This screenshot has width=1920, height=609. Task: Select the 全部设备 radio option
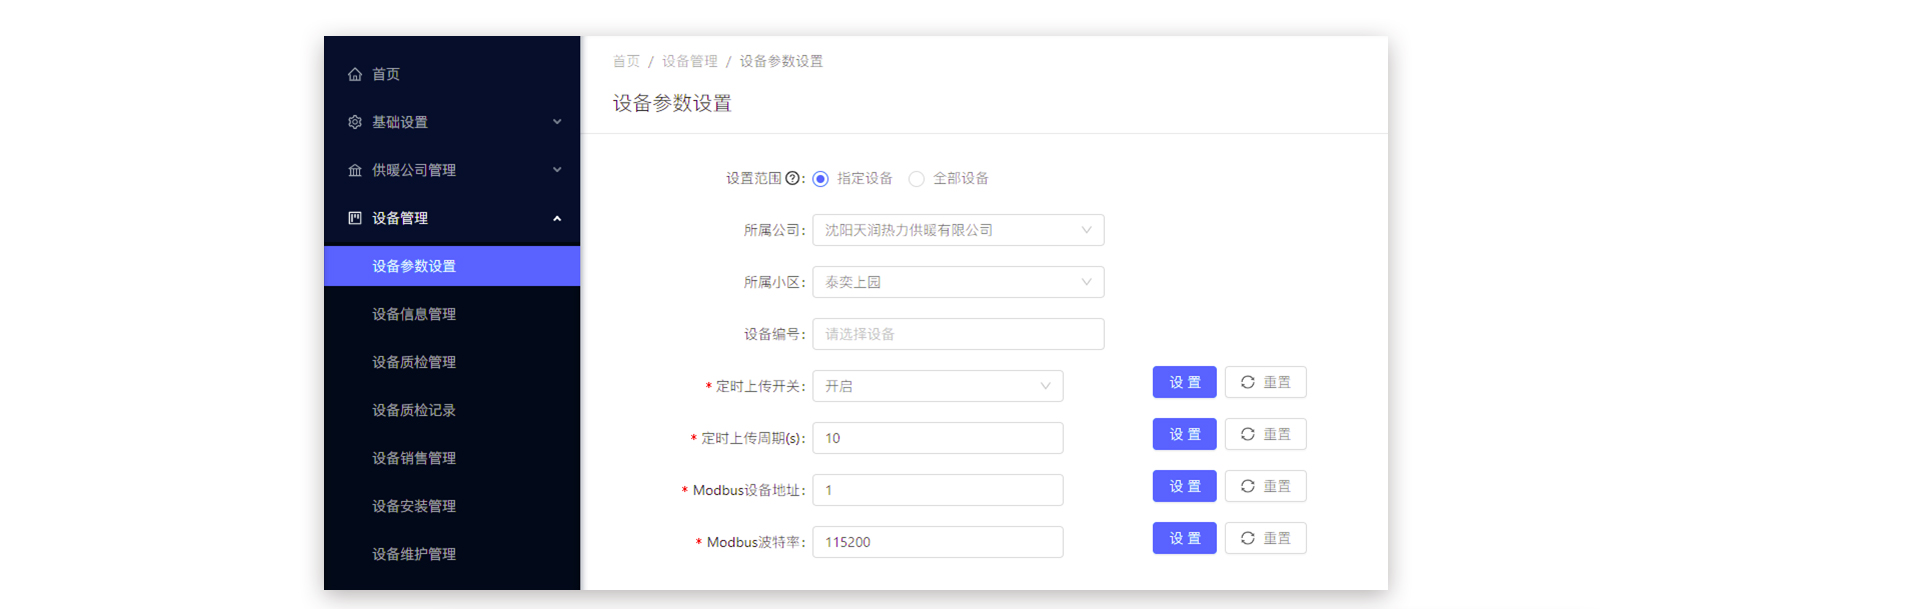[916, 179]
